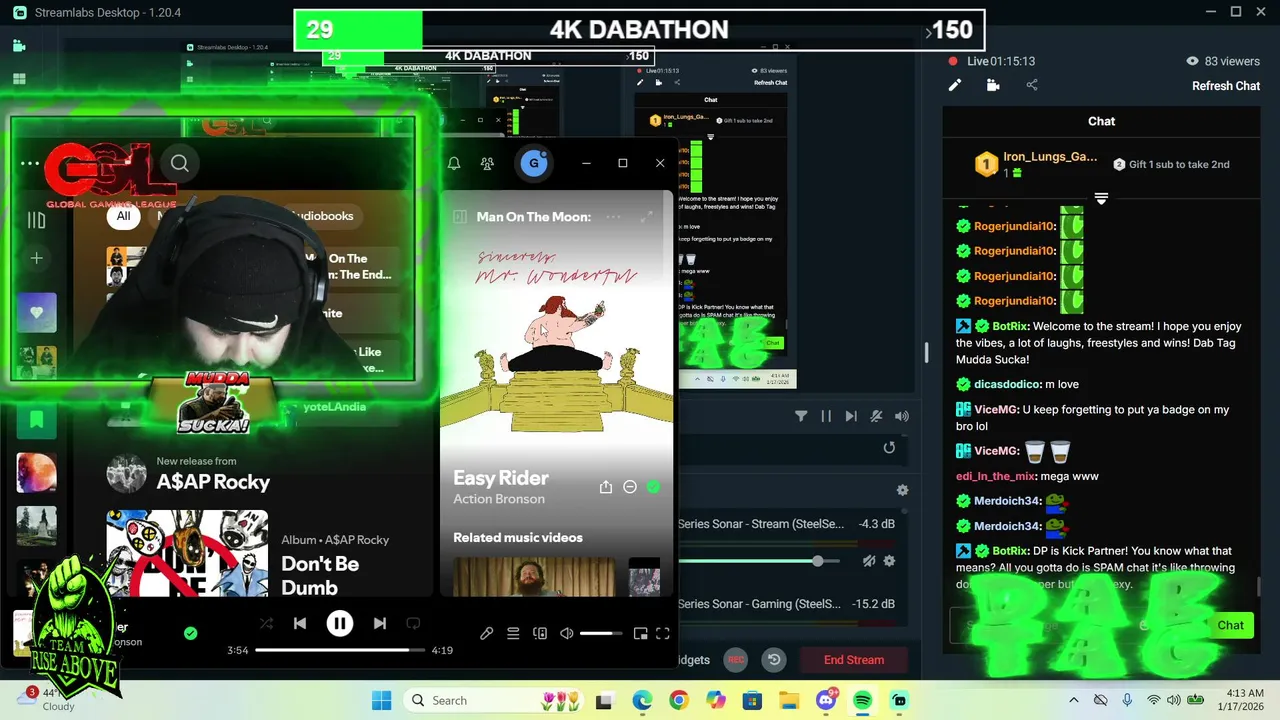This screenshot has height=720, width=1280.
Task: Start recording with REC button
Action: coord(736,660)
